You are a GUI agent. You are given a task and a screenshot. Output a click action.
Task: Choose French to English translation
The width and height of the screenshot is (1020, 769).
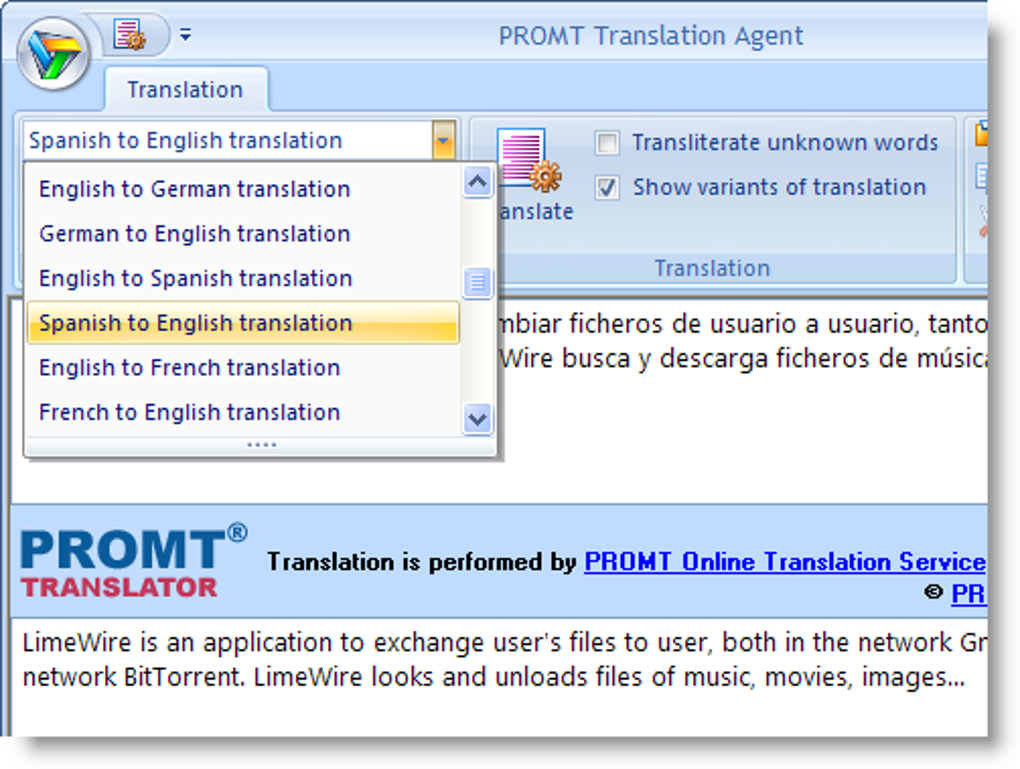pos(243,412)
